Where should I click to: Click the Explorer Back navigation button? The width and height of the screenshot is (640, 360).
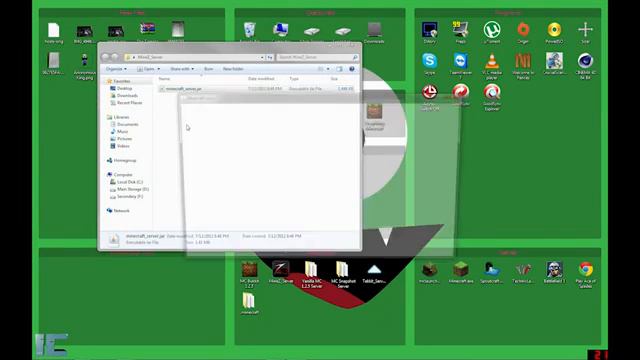point(105,57)
